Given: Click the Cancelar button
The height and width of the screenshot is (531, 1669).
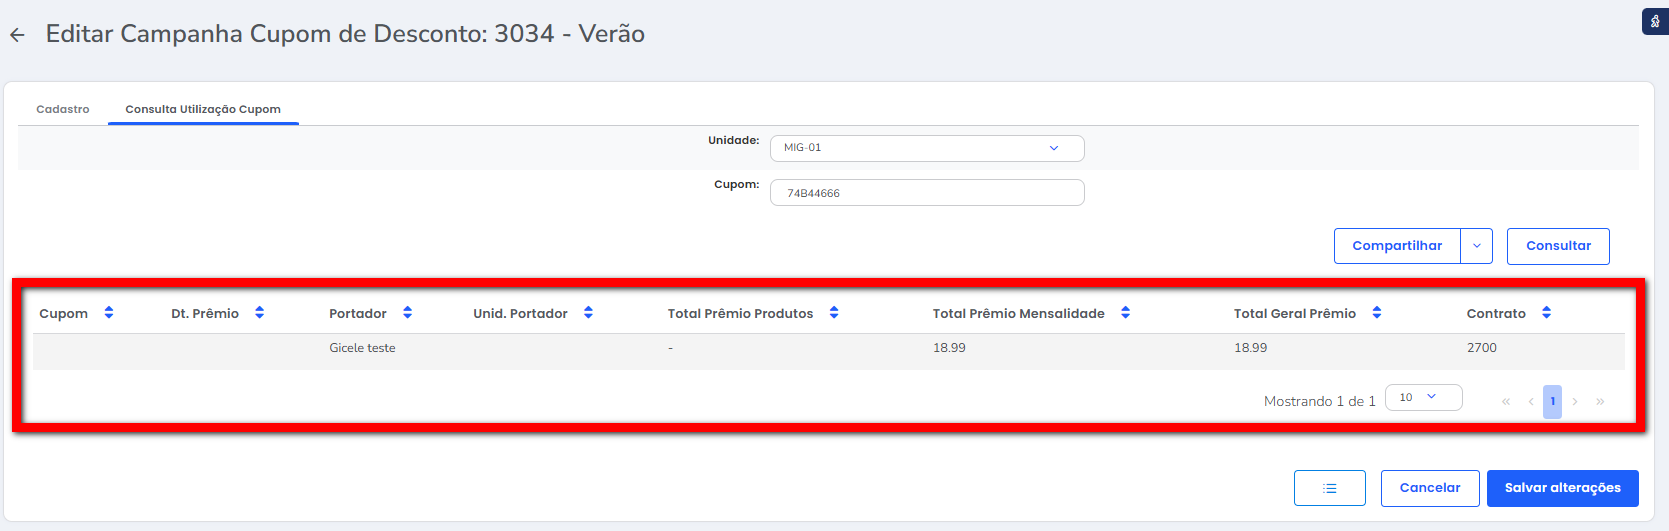Looking at the screenshot, I should (x=1429, y=488).
